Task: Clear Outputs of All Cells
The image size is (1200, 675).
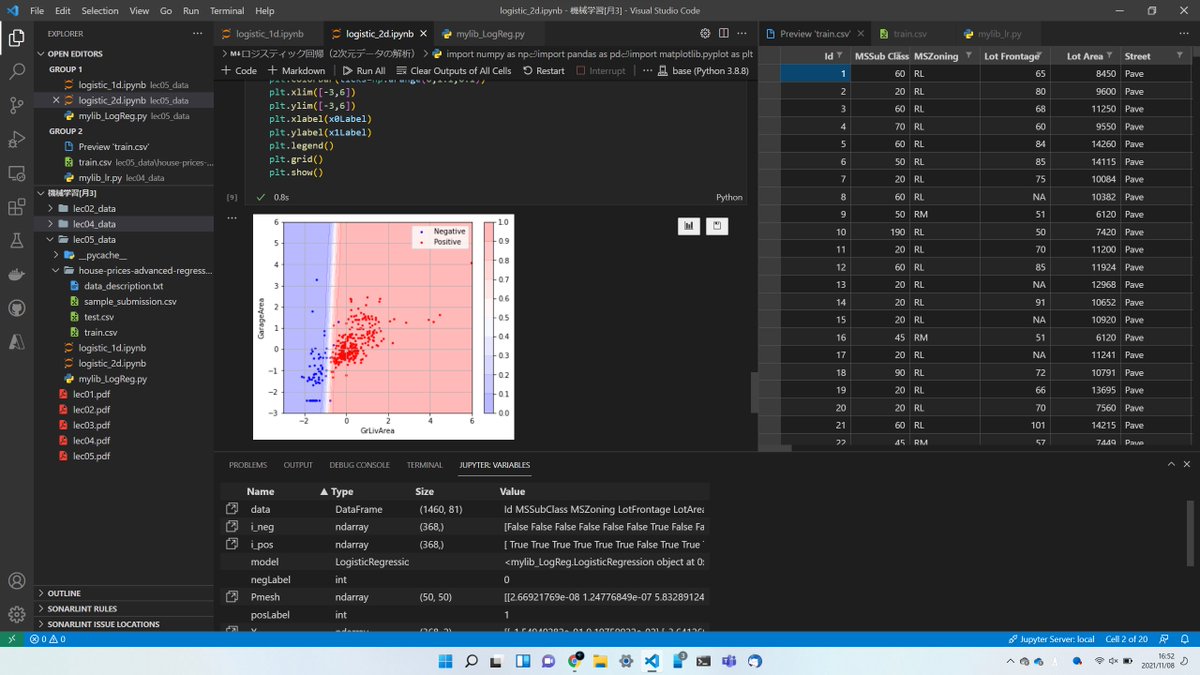Action: click(x=454, y=71)
